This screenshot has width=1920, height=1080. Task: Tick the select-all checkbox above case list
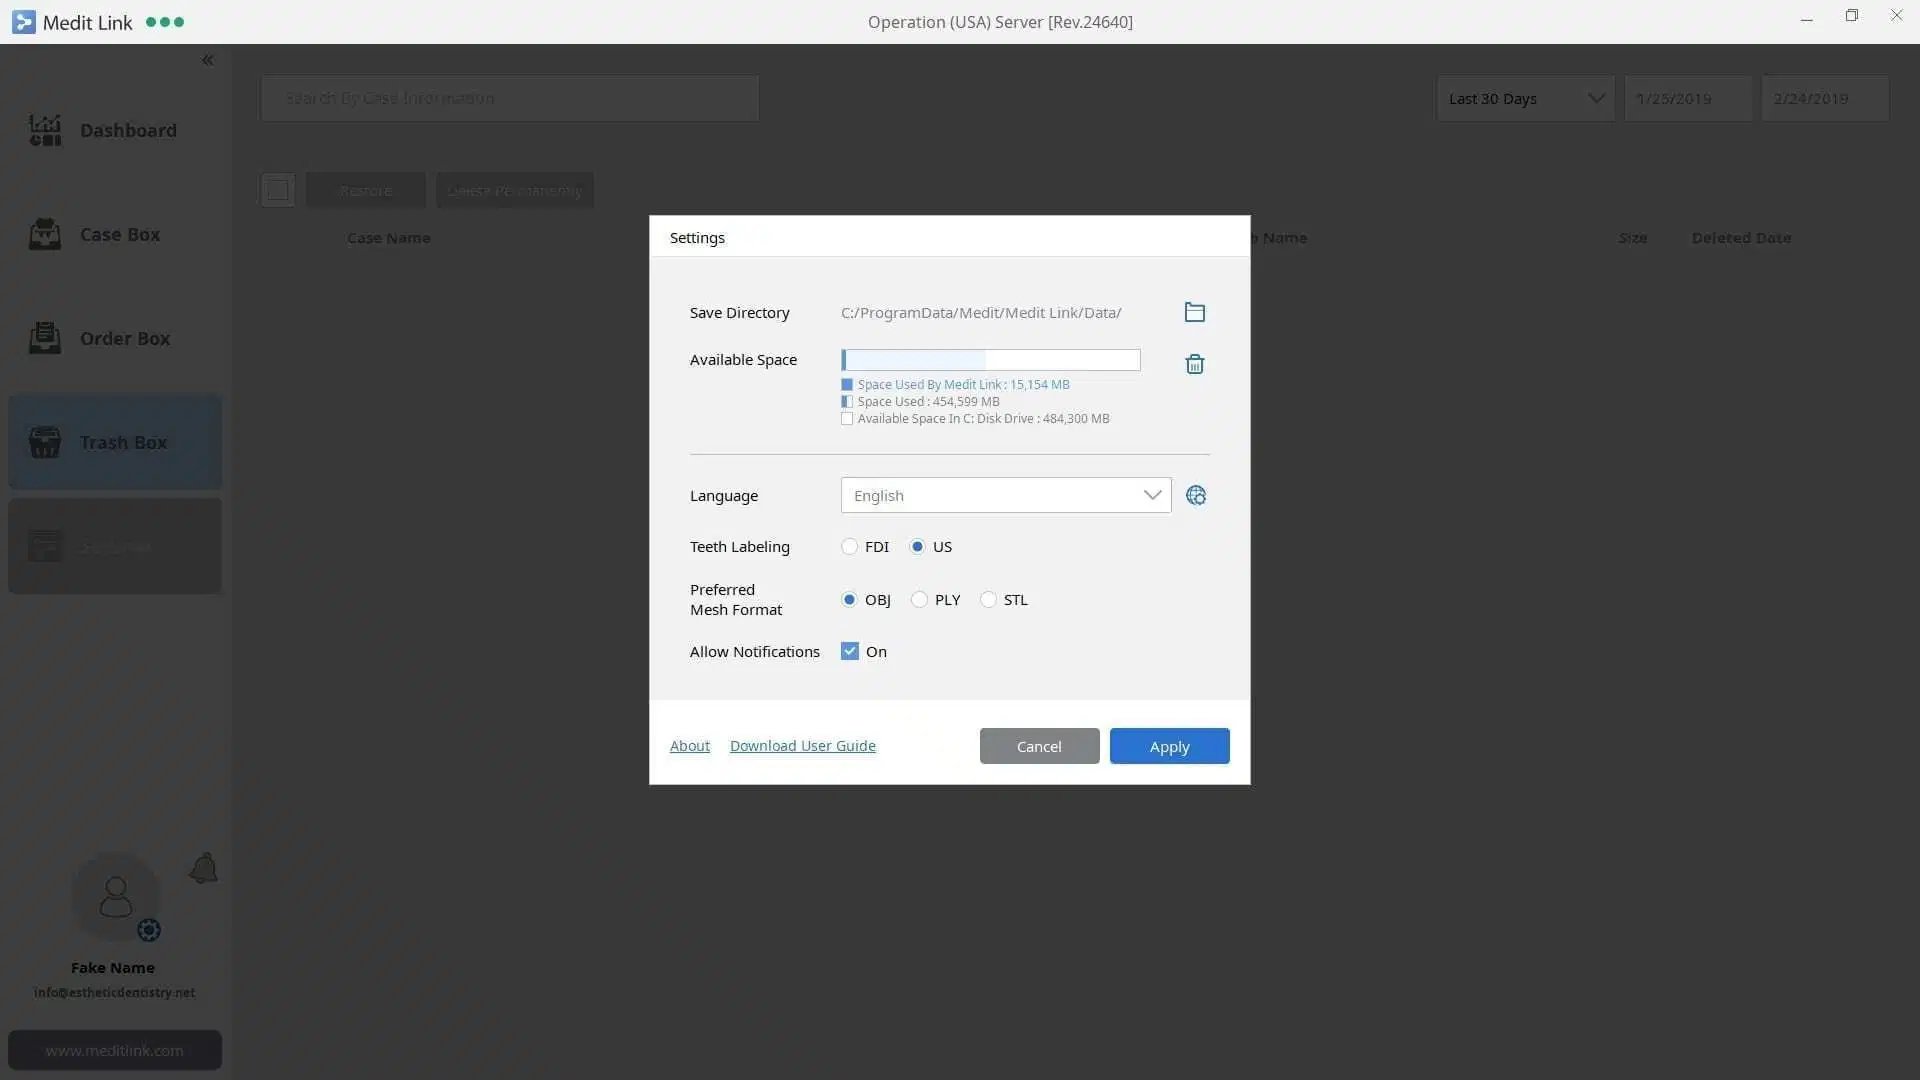[x=278, y=190]
